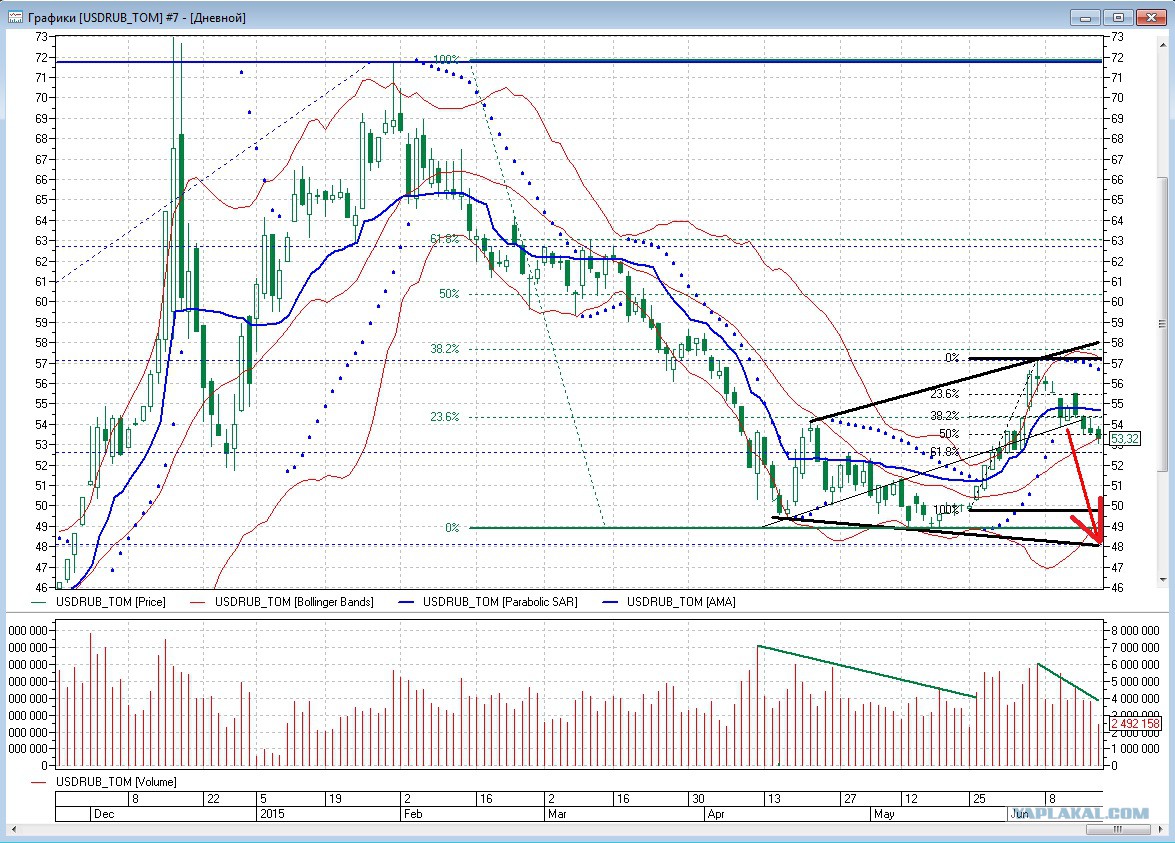Click the vertical scrollbar down arrow
The width and height of the screenshot is (1175, 843).
click(x=1161, y=579)
